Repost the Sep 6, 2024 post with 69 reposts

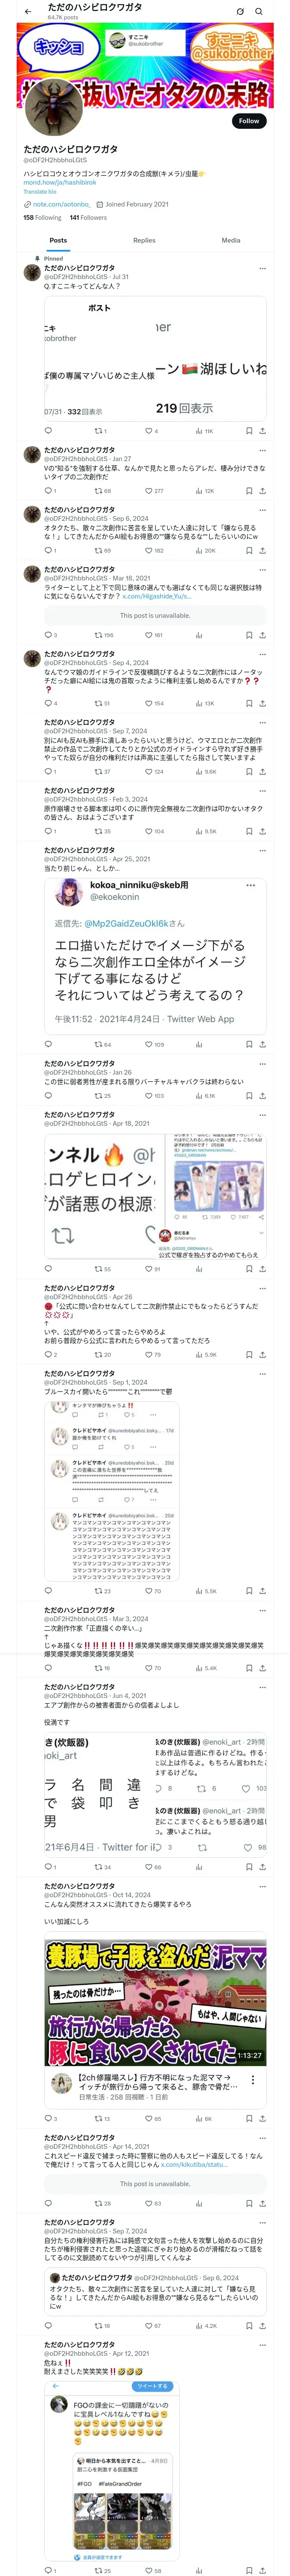click(103, 550)
